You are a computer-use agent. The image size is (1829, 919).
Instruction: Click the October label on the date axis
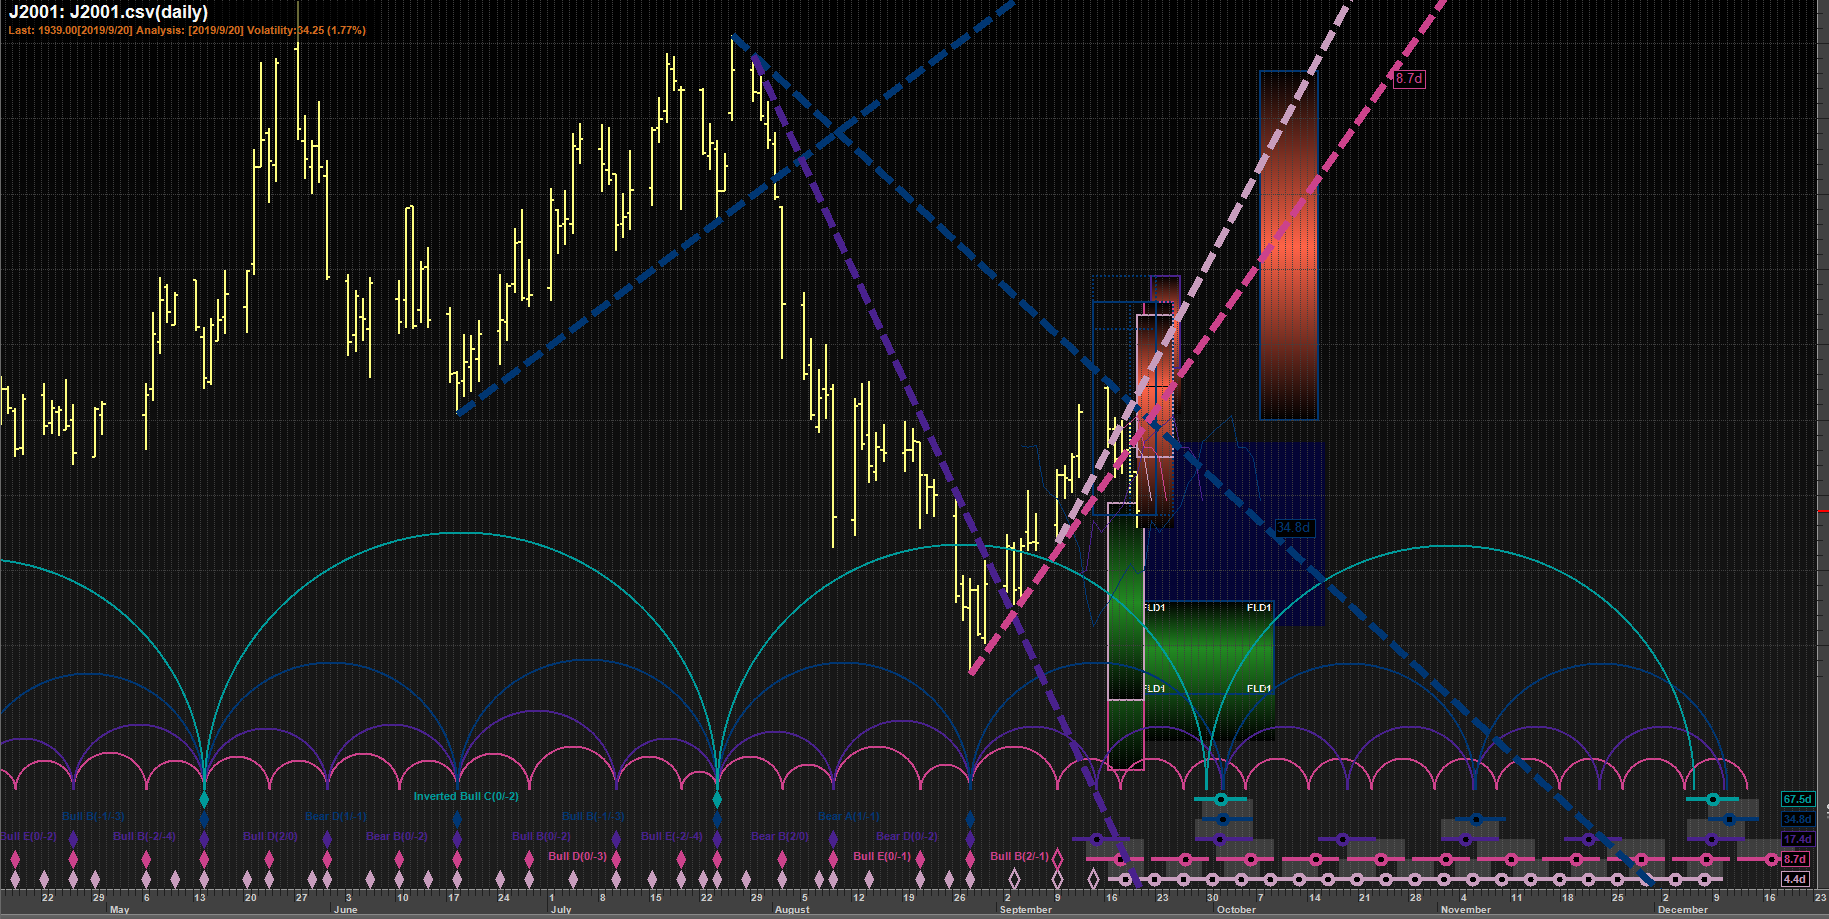tap(1236, 910)
